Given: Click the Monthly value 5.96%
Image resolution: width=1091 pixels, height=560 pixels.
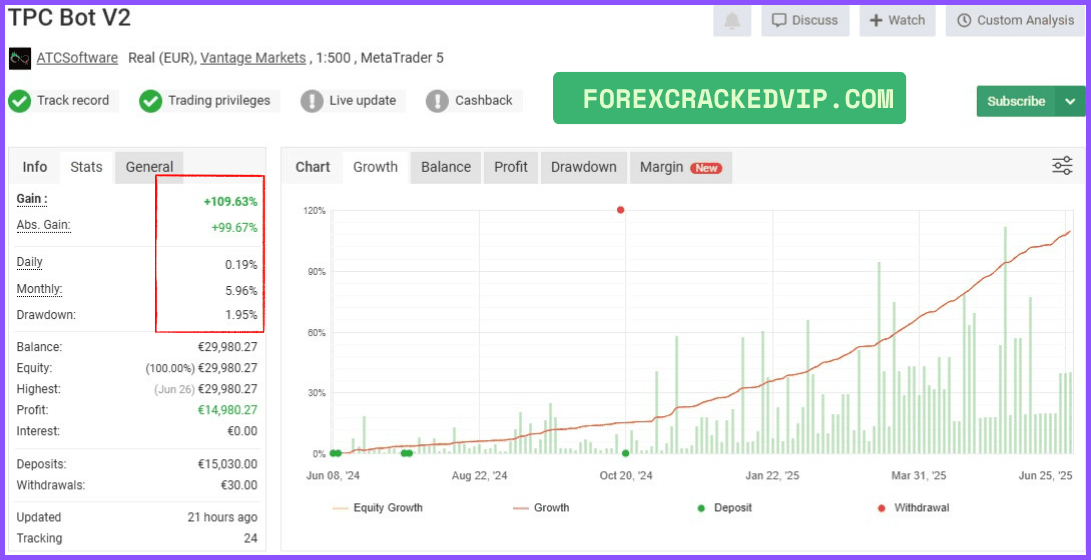Looking at the screenshot, I should (241, 291).
